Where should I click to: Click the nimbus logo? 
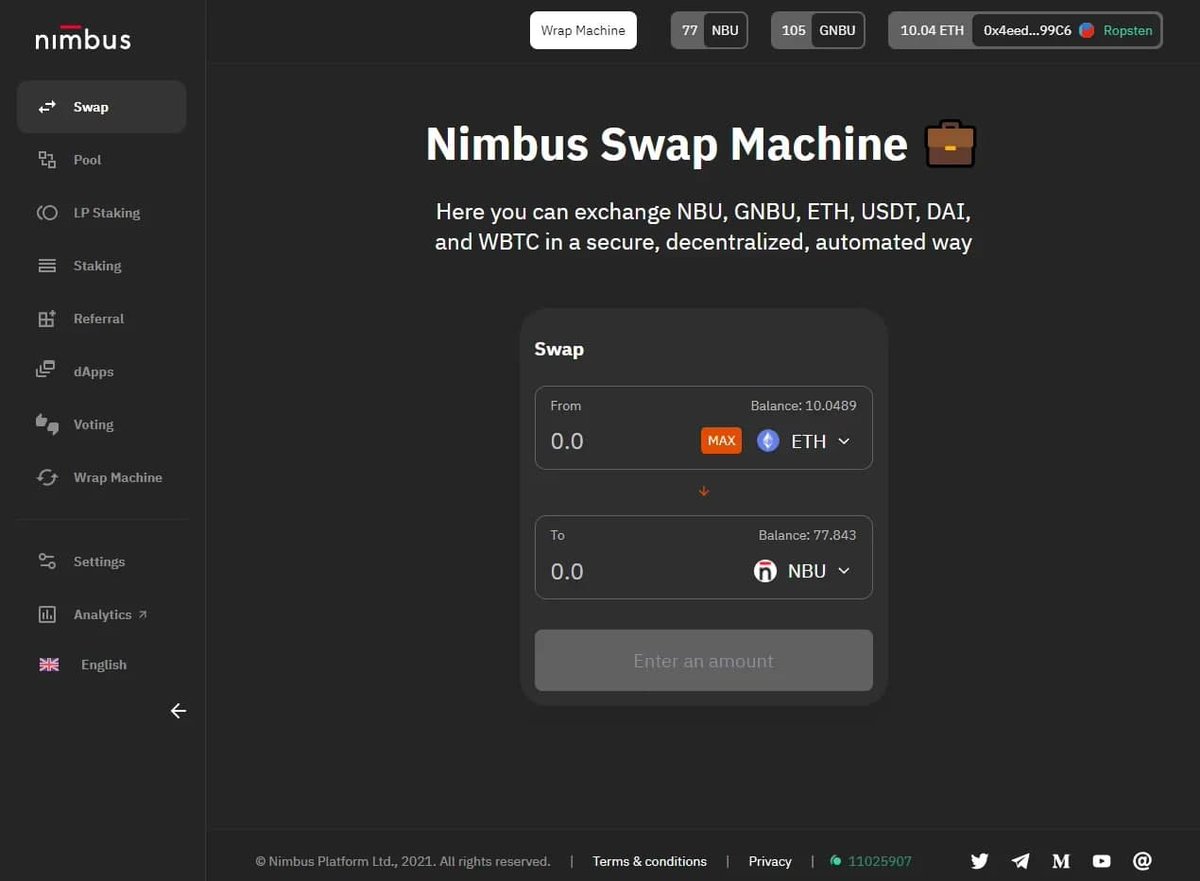click(x=83, y=38)
